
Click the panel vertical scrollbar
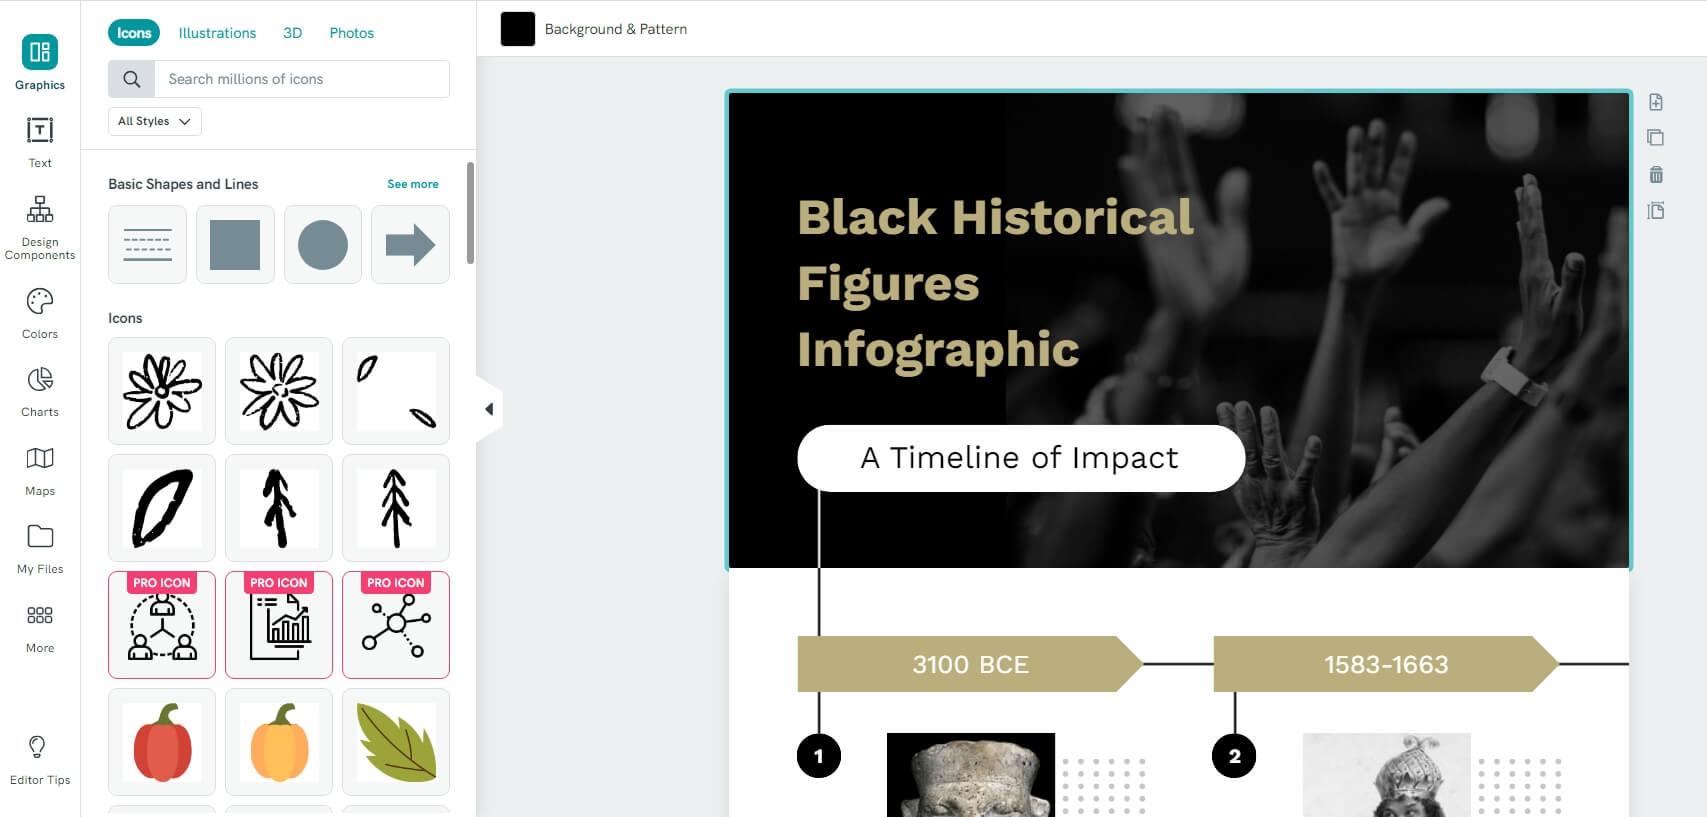coord(471,212)
